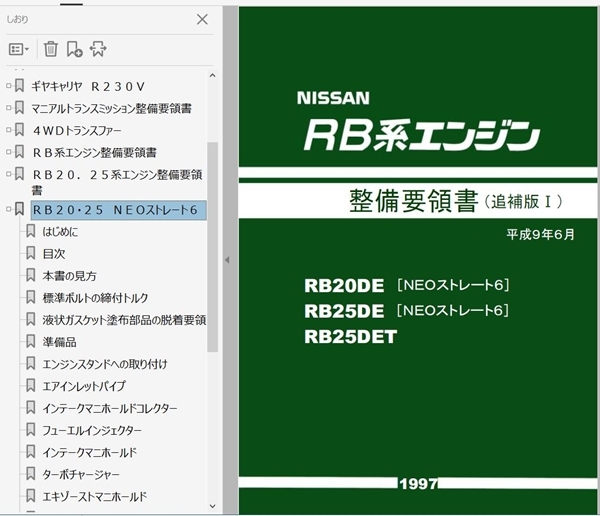Close the しおり bookmarks panel
This screenshot has height=516, width=600.
click(202, 19)
